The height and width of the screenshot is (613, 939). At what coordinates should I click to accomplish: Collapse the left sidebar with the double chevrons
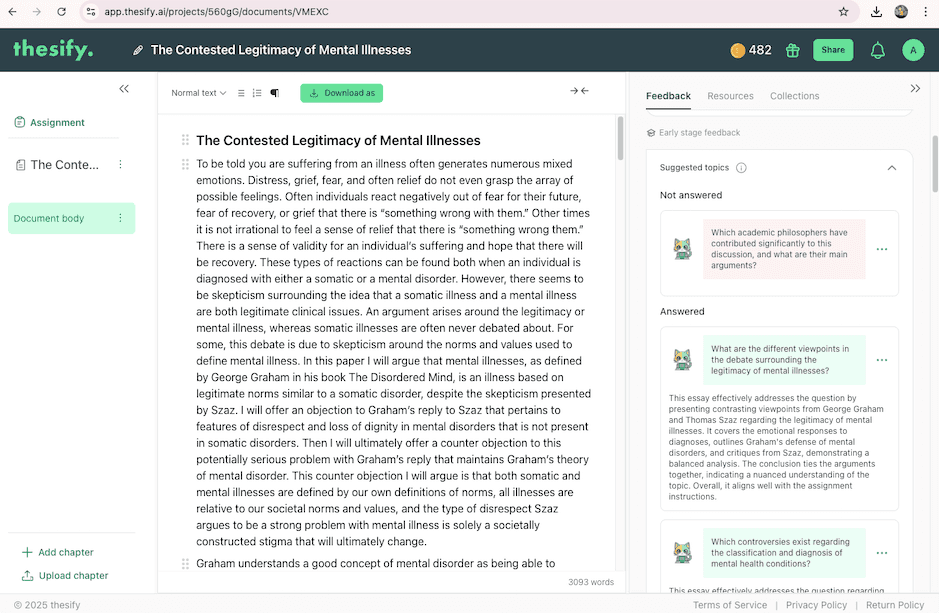124,88
